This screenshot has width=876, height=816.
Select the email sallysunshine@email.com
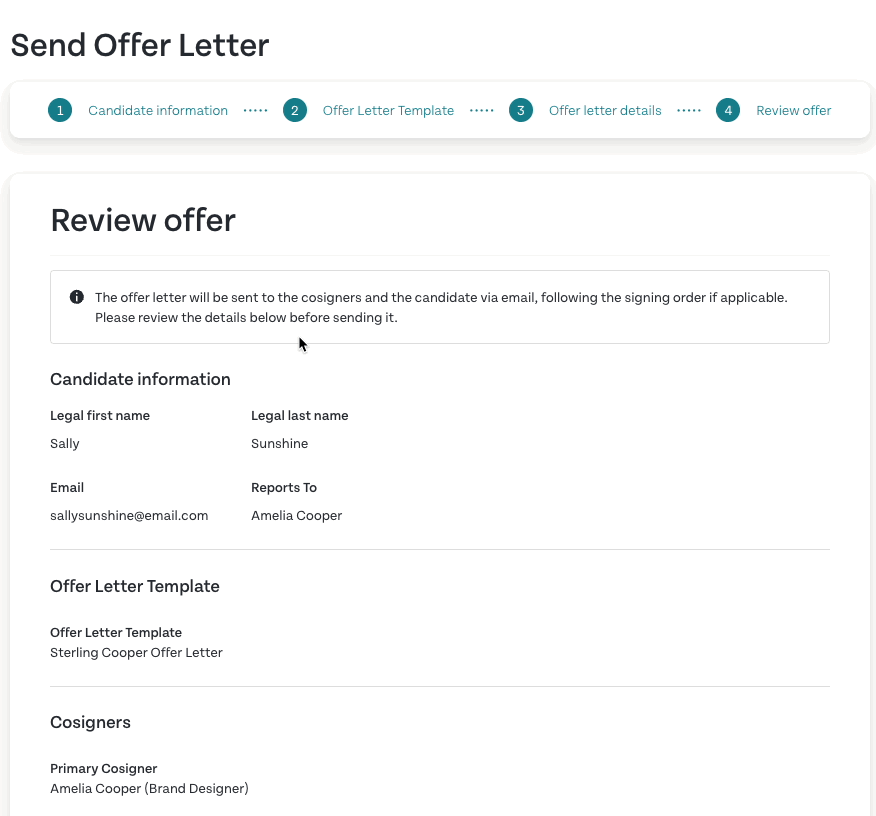click(x=129, y=516)
